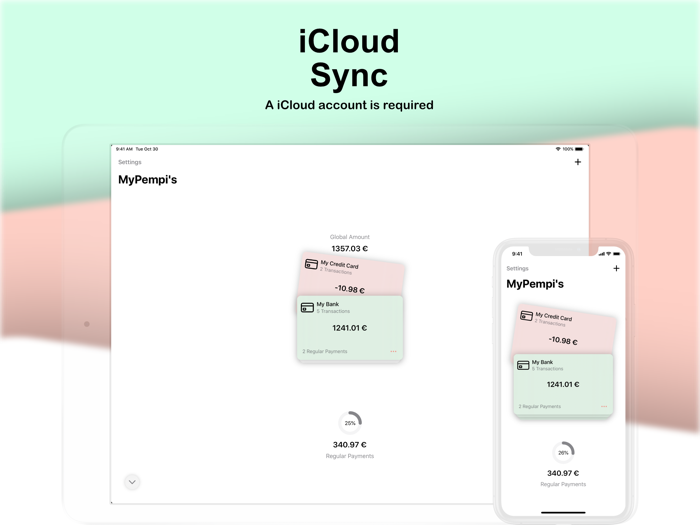700x525 pixels.
Task: Click the card icon on iPad My Bank
Action: (x=307, y=308)
